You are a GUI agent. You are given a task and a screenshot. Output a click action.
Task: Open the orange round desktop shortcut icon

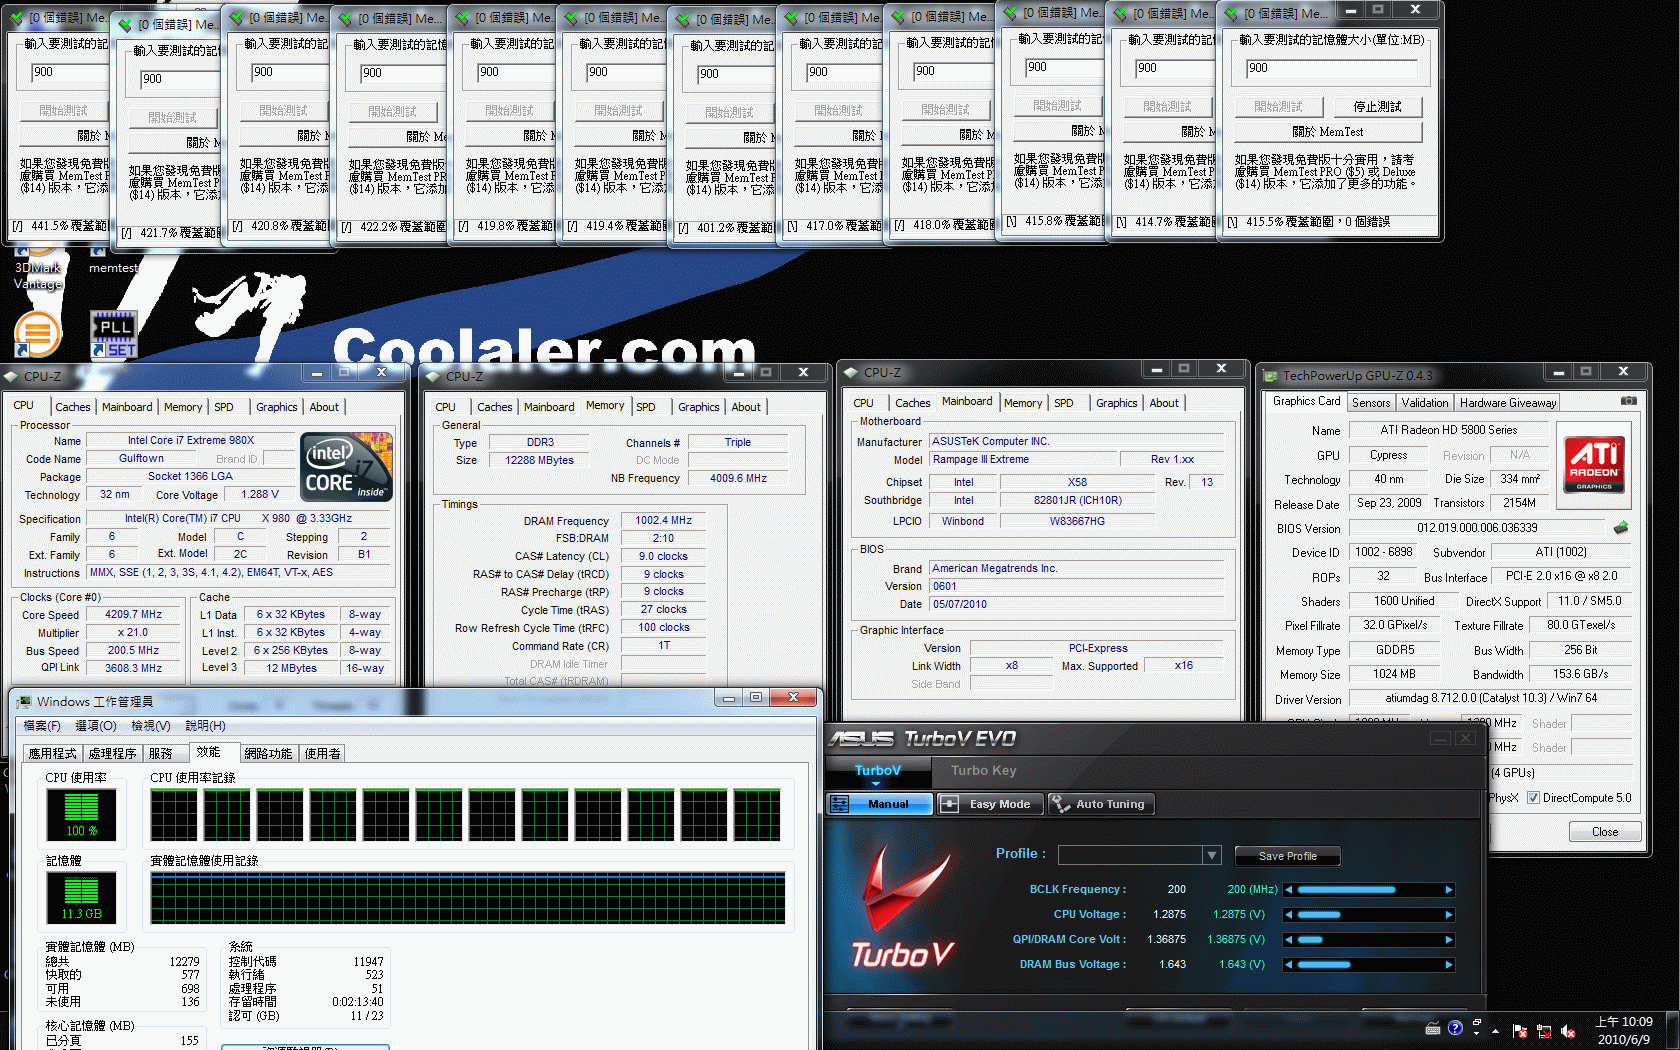click(38, 332)
